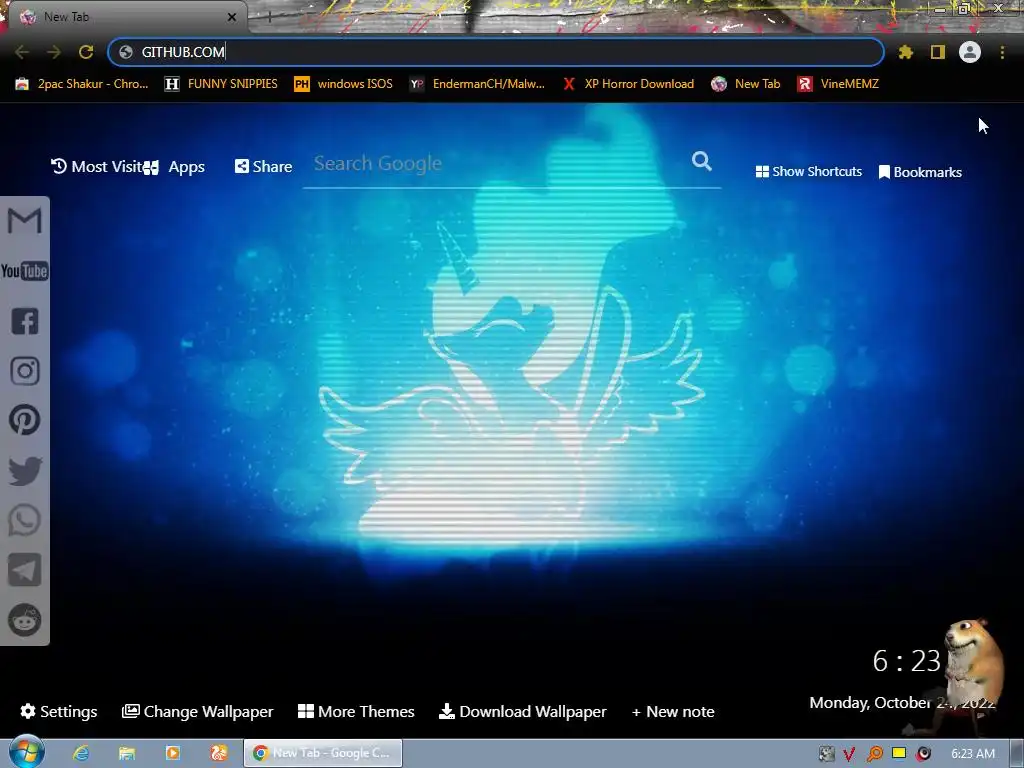Open the Facebook sidebar shortcut
Screen dimensions: 1024x768
[x=25, y=321]
